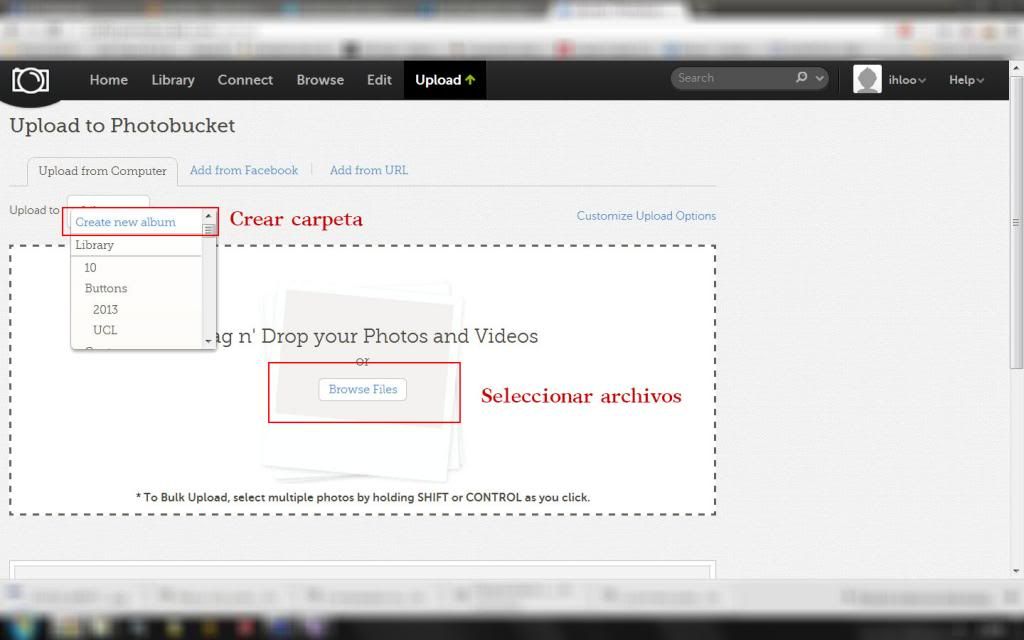Open the Edit menu item
This screenshot has width=1024, height=640.
tap(379, 80)
